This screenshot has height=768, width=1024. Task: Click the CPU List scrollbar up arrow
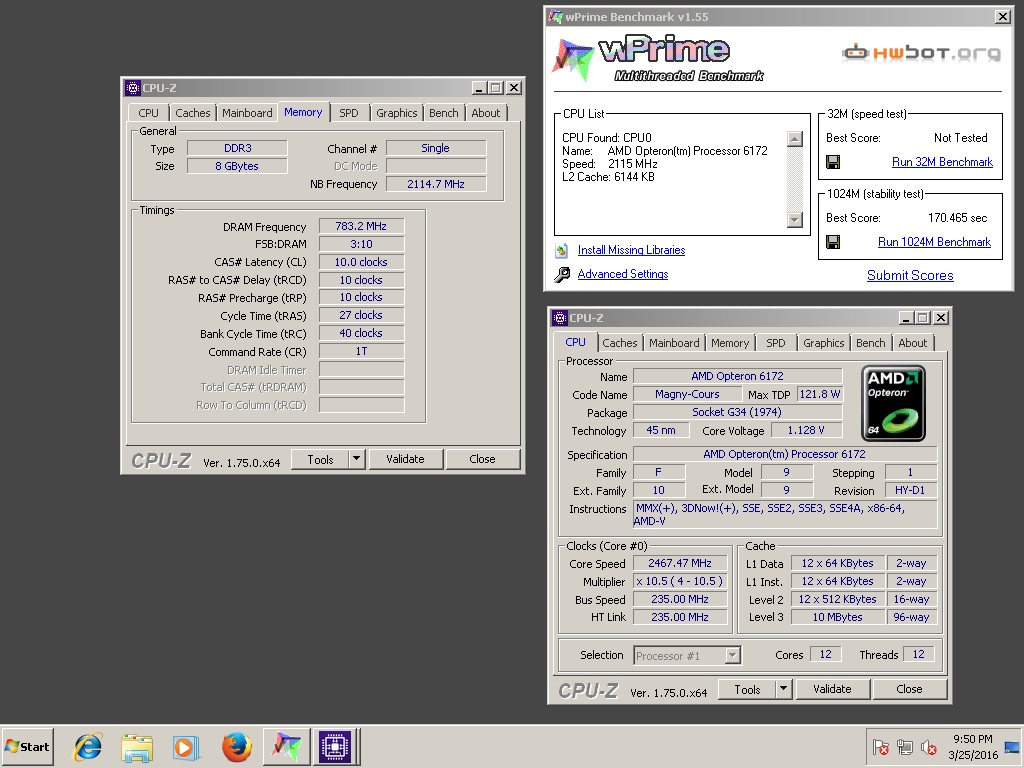[x=795, y=138]
